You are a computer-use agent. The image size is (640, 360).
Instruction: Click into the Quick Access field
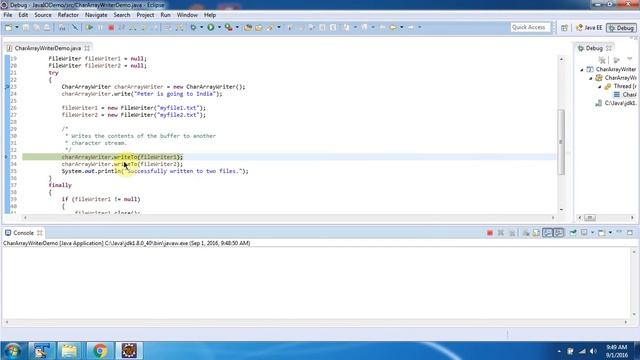530,27
